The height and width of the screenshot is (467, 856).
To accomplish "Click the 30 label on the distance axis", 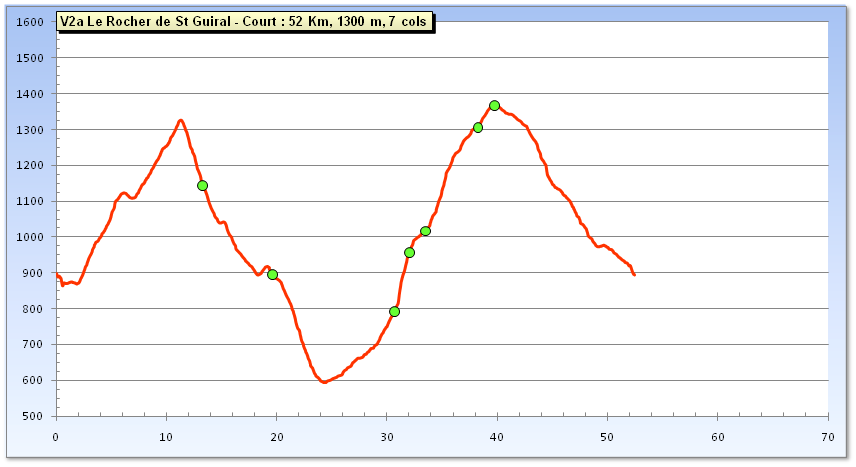I will click(387, 437).
